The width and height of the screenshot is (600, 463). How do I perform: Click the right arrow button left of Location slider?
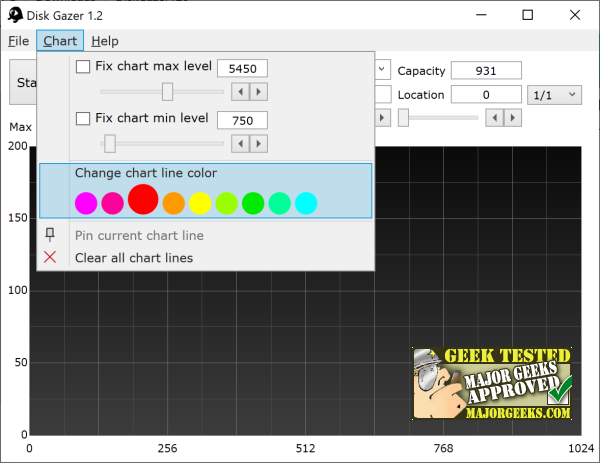click(382, 117)
